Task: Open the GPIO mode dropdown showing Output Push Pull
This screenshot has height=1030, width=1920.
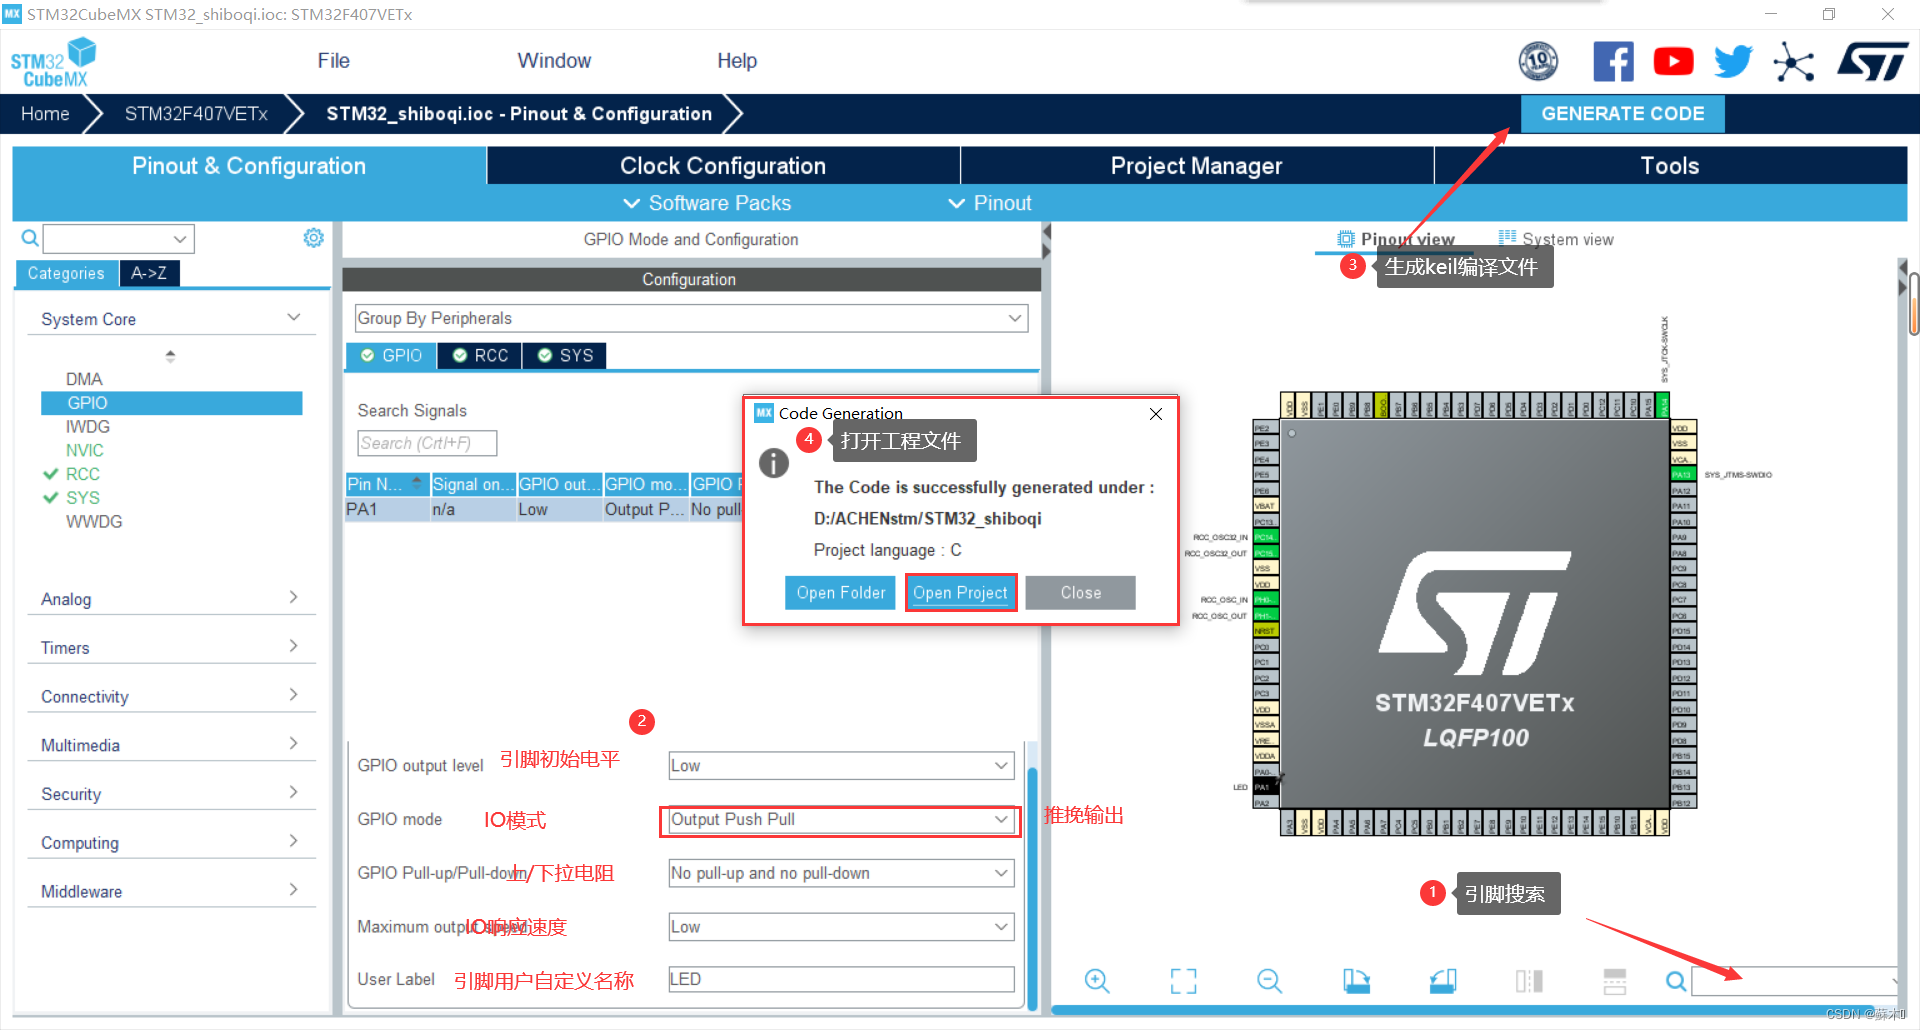Action: pyautogui.click(x=838, y=820)
